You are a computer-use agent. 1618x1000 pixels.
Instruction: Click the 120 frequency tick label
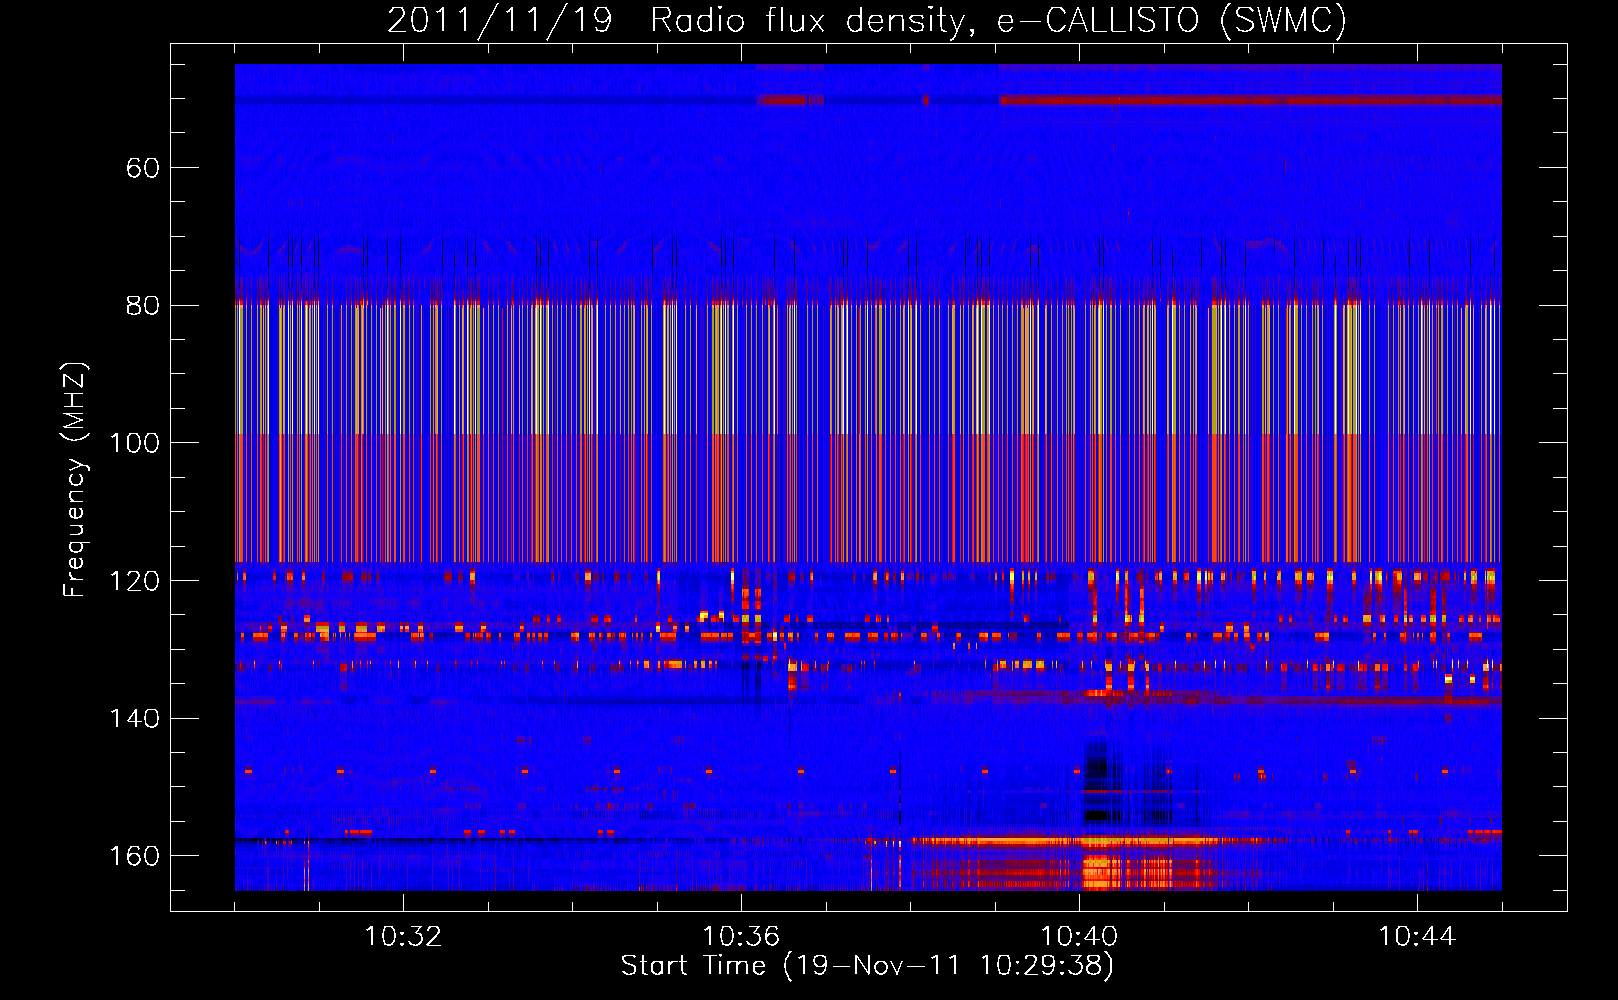[135, 581]
